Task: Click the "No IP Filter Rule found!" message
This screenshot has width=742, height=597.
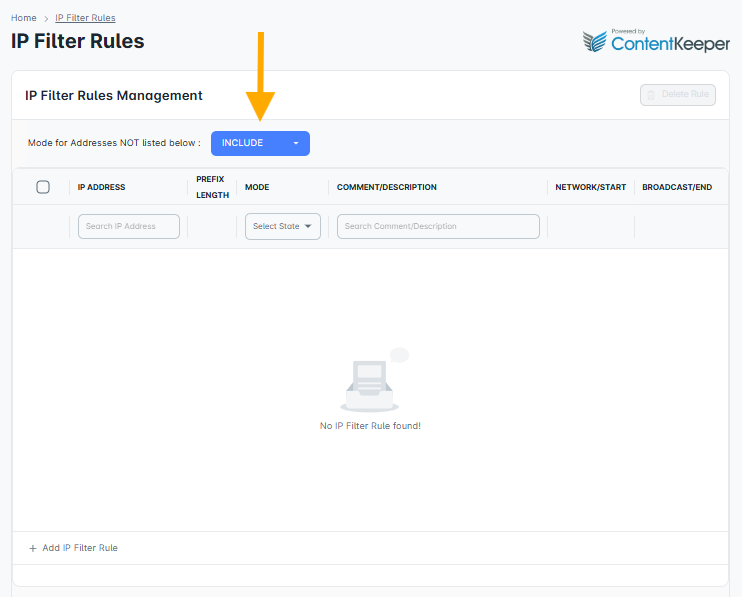Action: click(x=370, y=426)
